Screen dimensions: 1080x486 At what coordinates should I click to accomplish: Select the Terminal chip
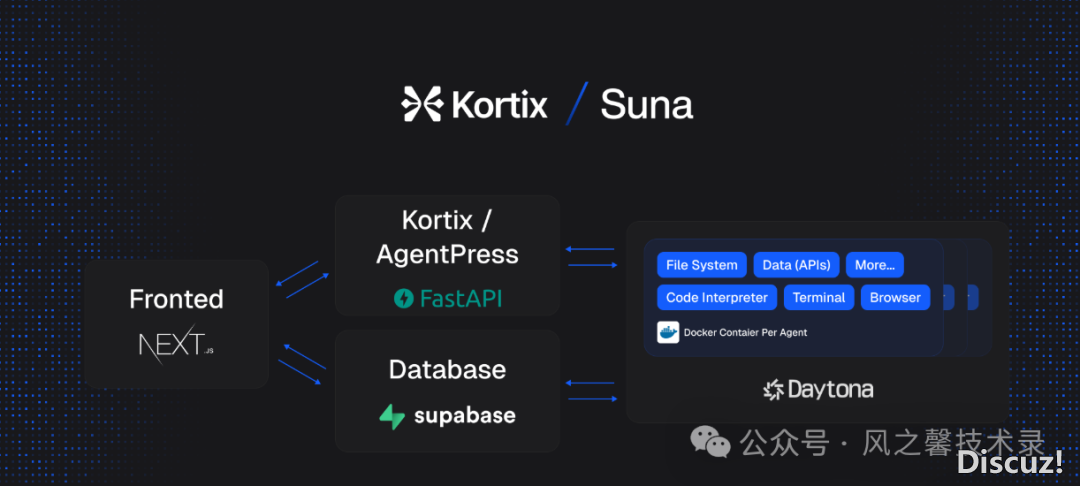pos(819,297)
